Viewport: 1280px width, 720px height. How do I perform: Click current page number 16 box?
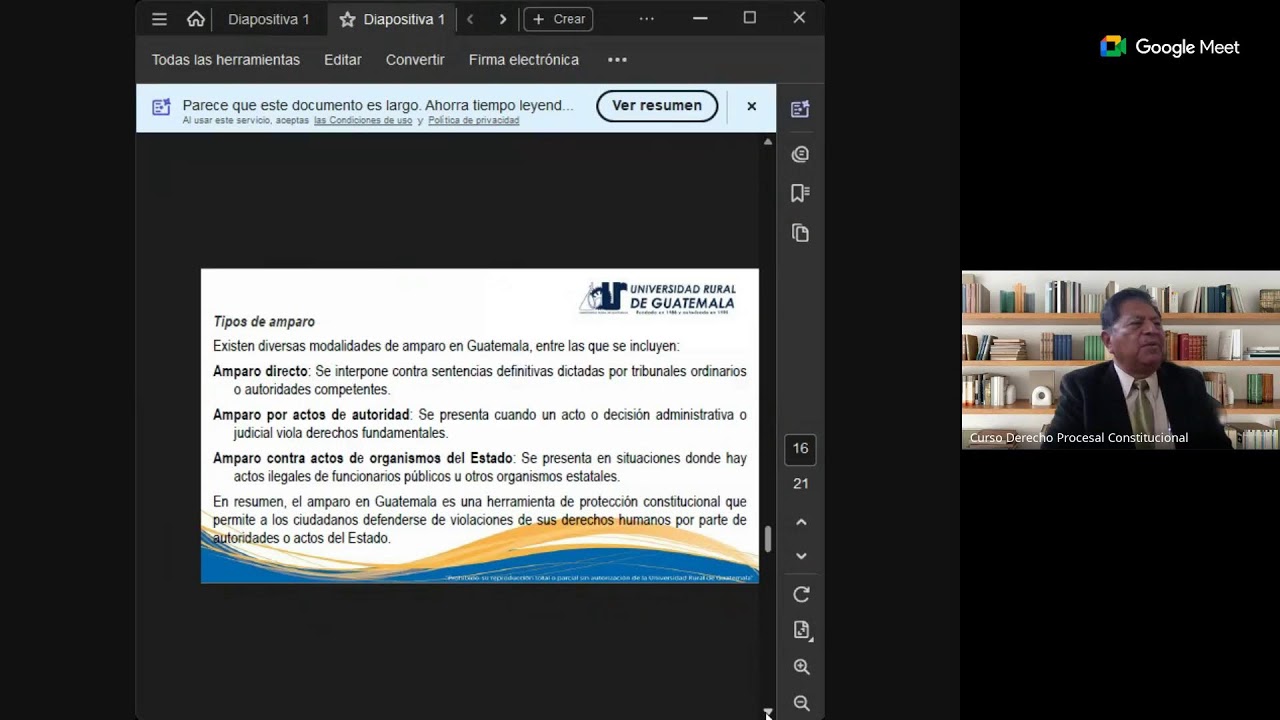click(x=801, y=449)
